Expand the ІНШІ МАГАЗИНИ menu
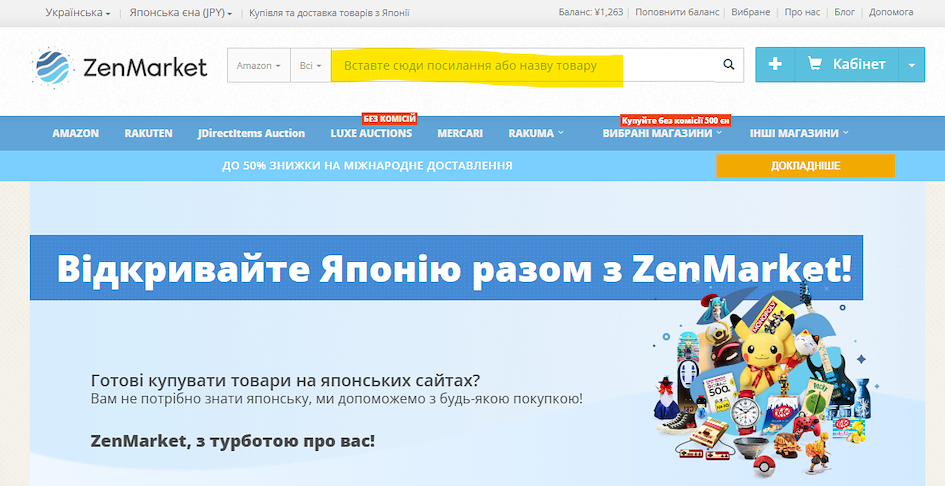This screenshot has width=945, height=486. [x=799, y=133]
